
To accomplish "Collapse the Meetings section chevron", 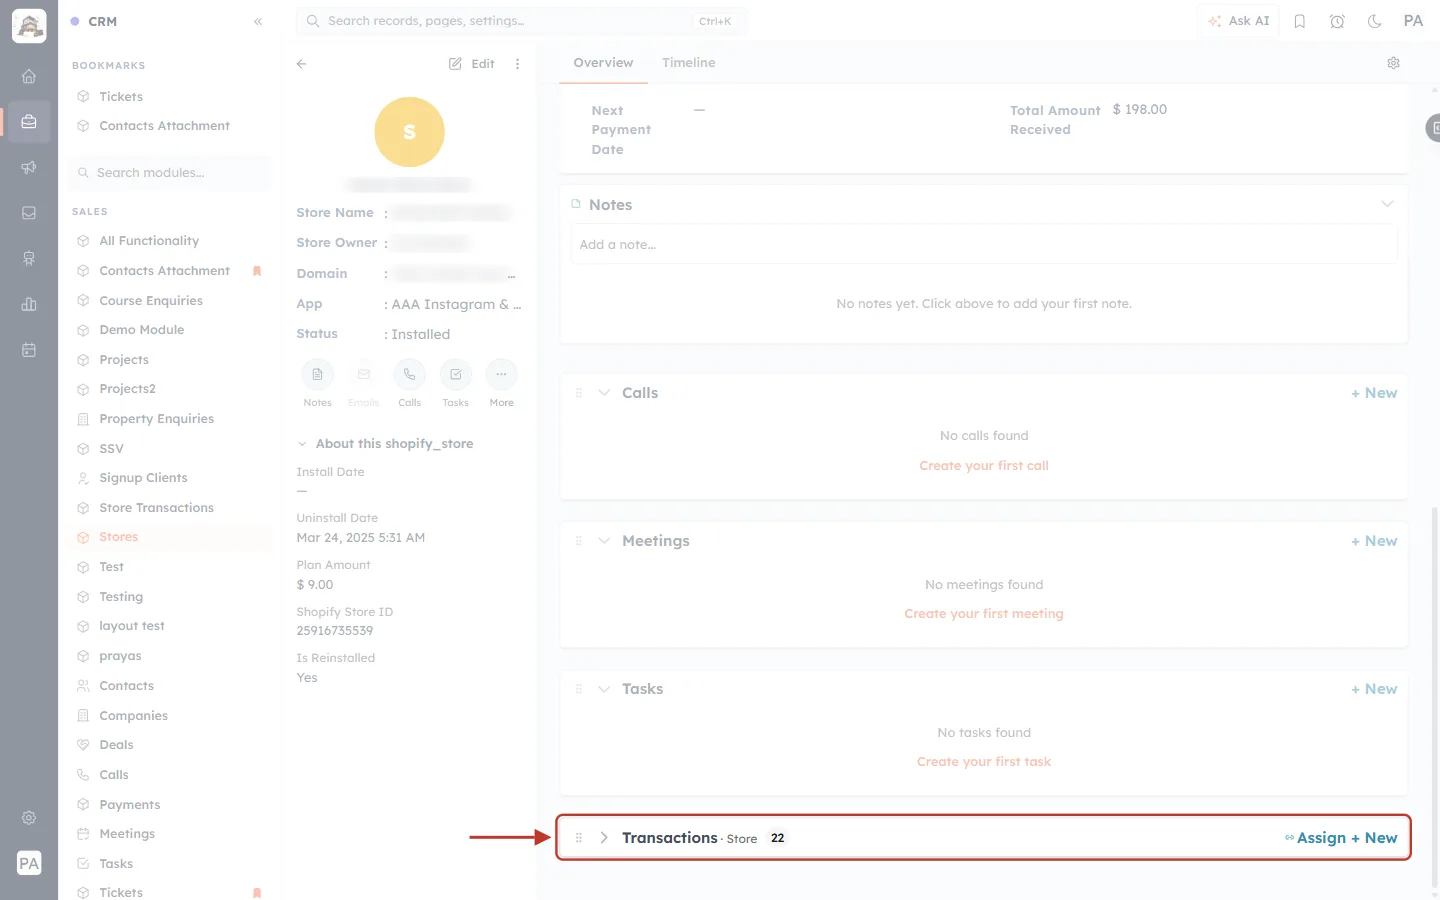I will (x=604, y=541).
